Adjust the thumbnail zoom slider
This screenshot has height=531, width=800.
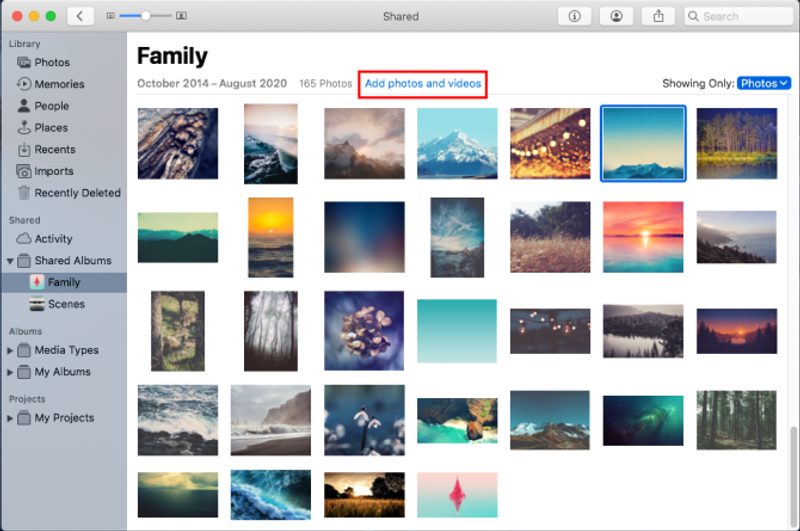tap(145, 16)
